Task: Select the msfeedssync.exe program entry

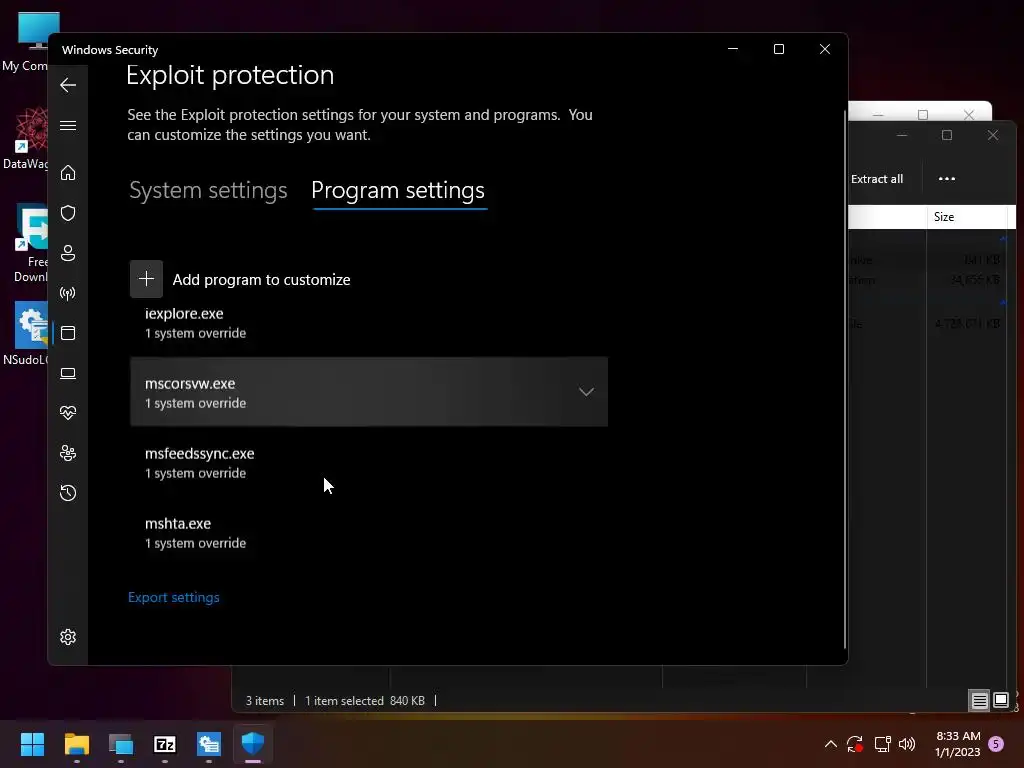Action: click(368, 462)
